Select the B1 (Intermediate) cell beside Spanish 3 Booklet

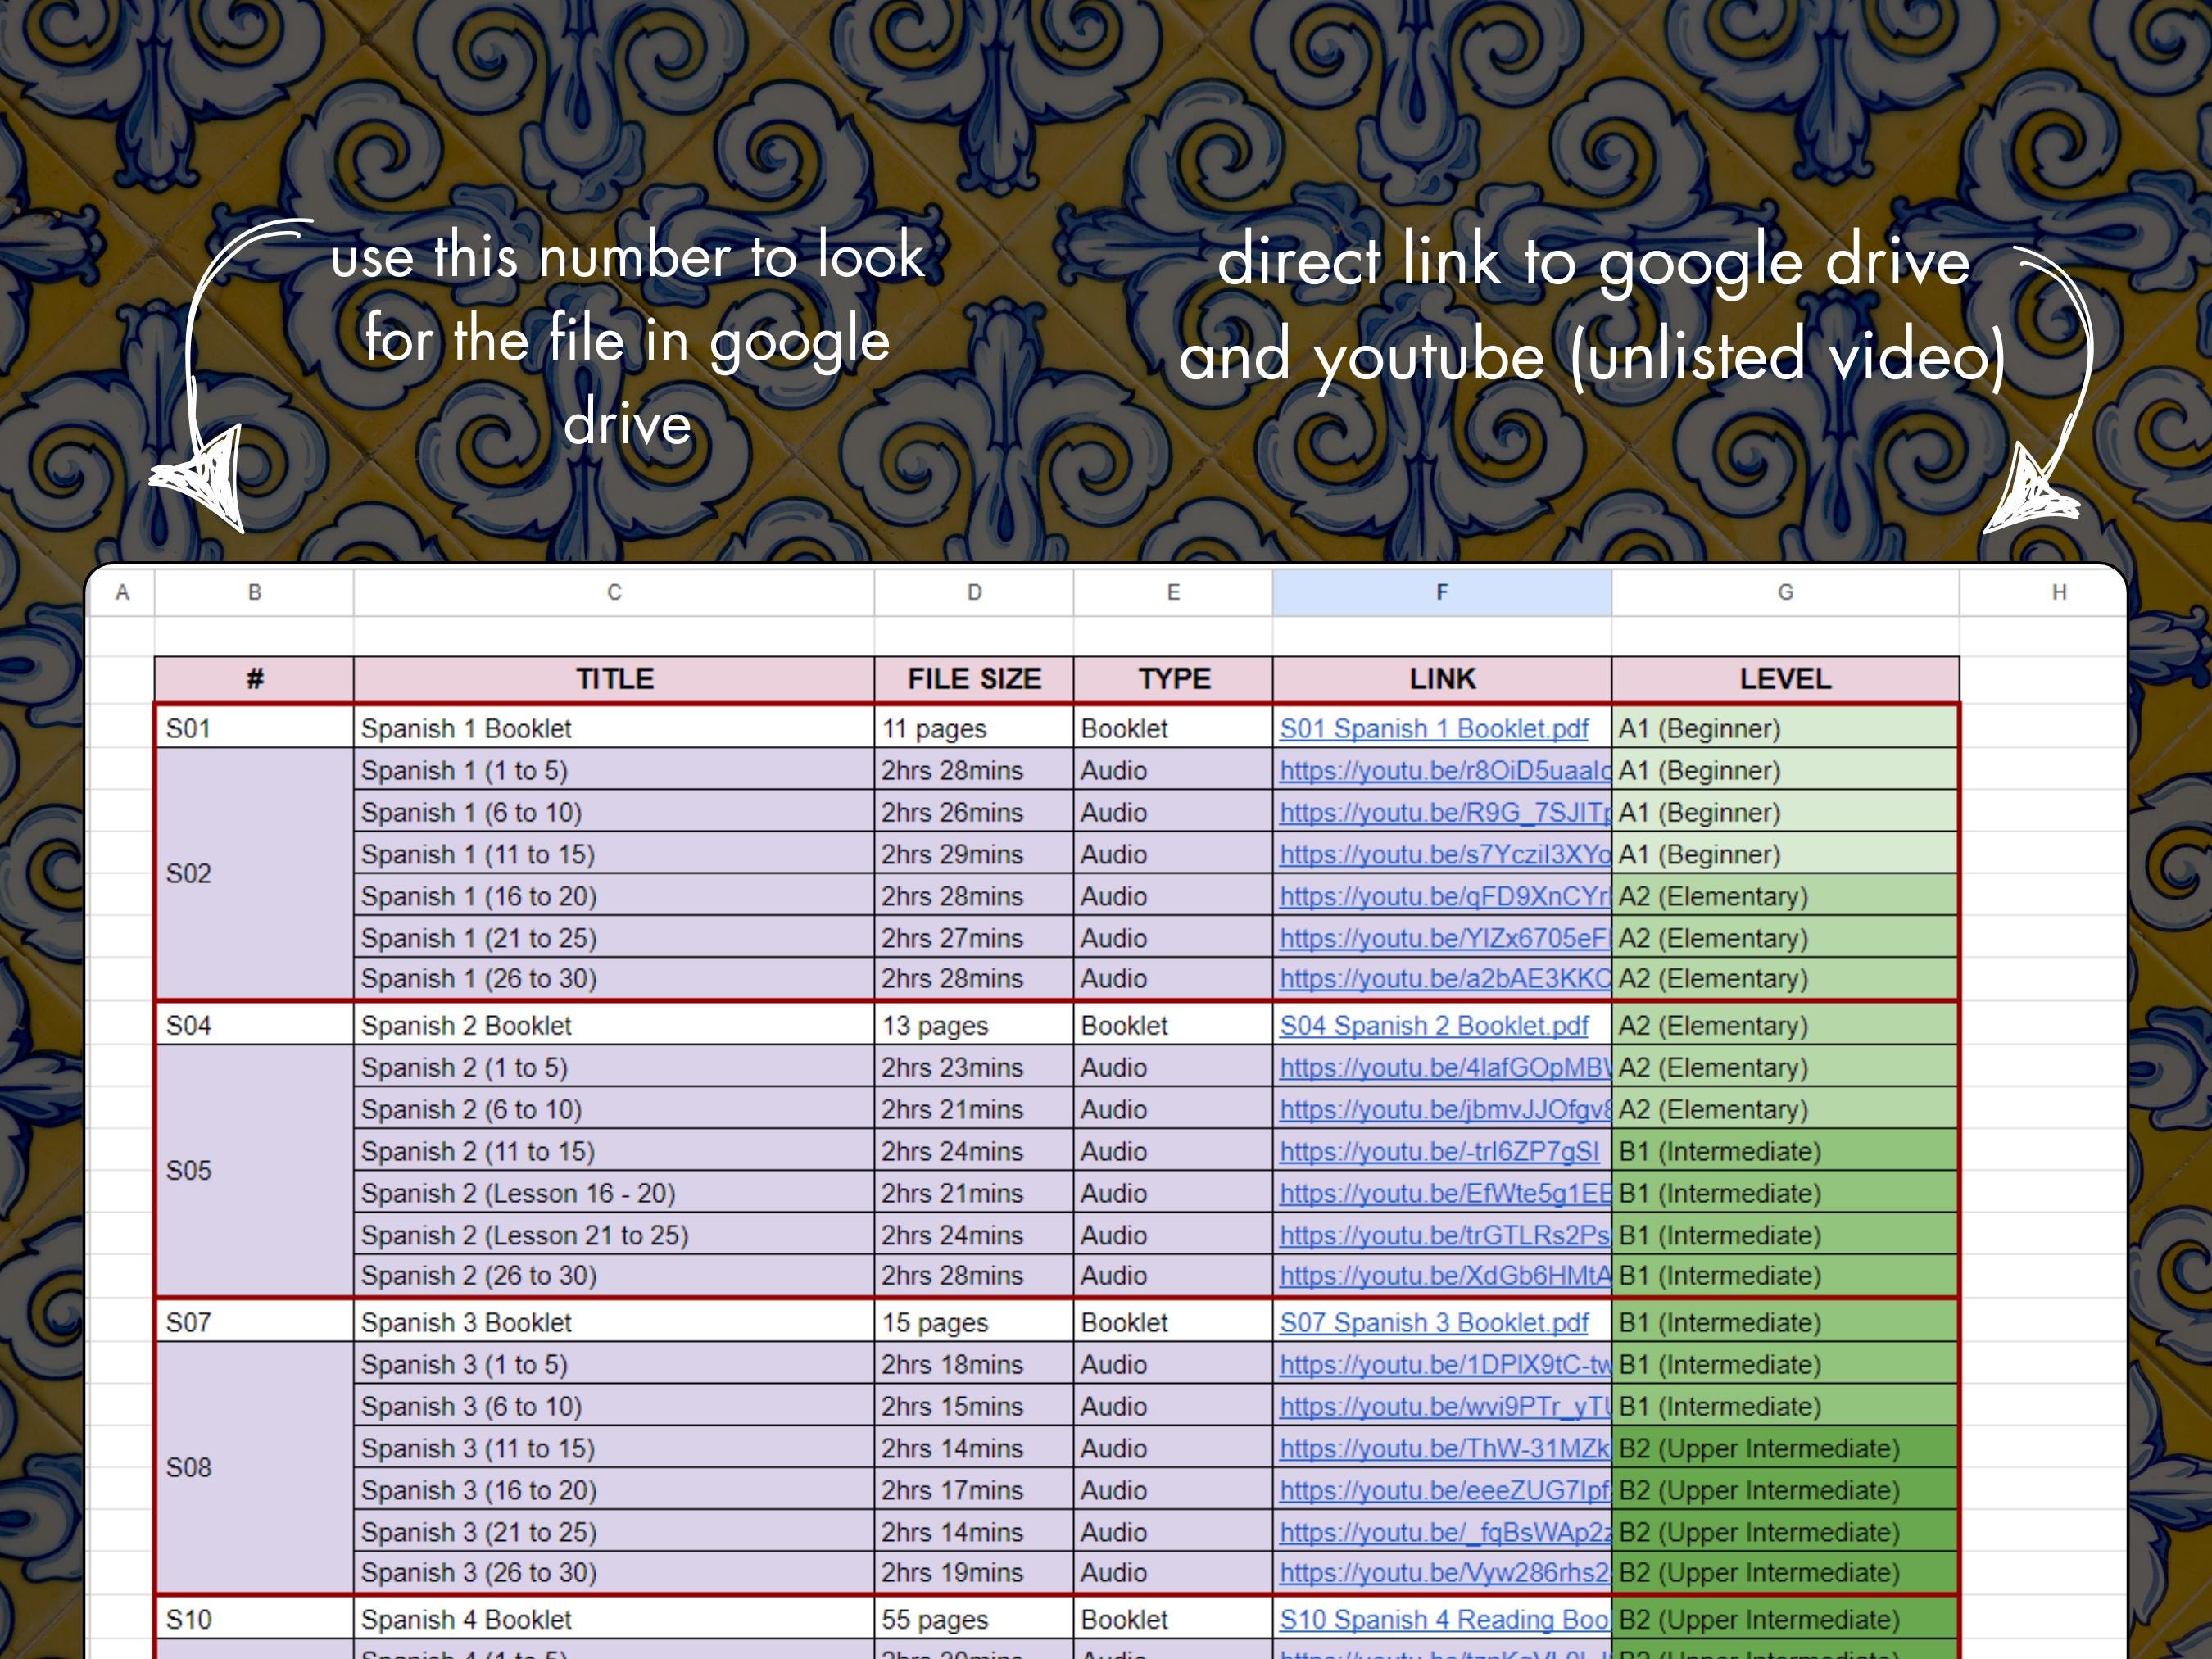pyautogui.click(x=1784, y=1322)
